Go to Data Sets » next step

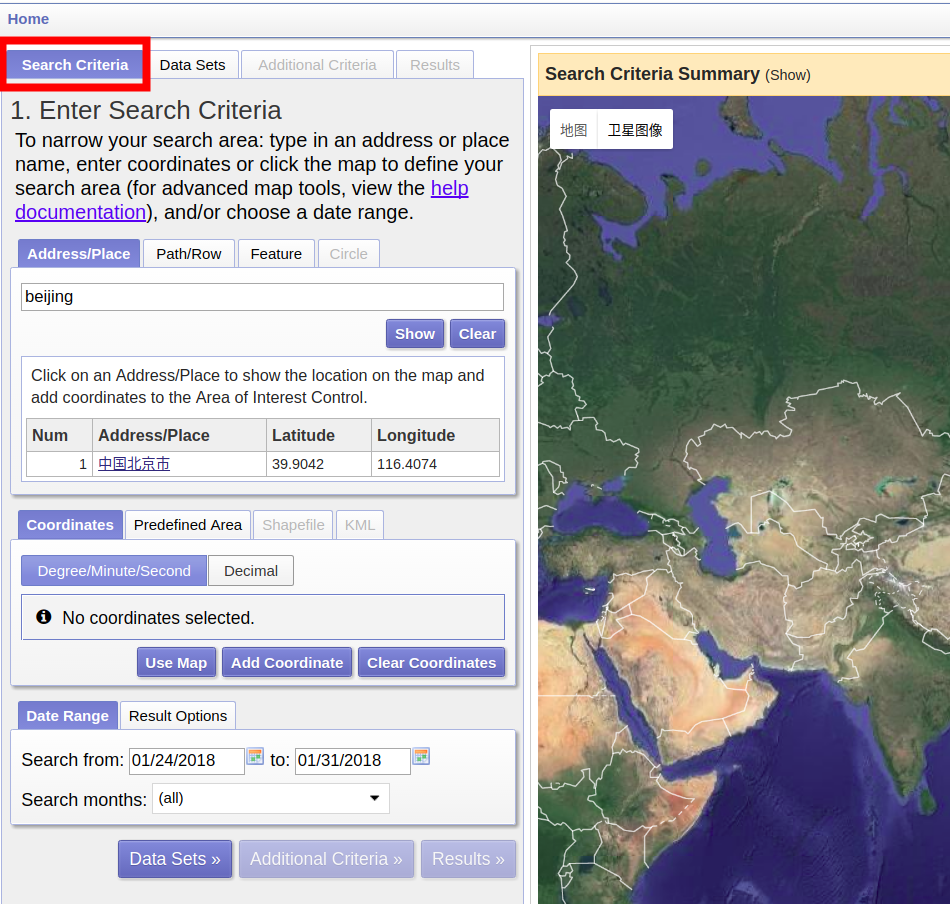click(175, 859)
